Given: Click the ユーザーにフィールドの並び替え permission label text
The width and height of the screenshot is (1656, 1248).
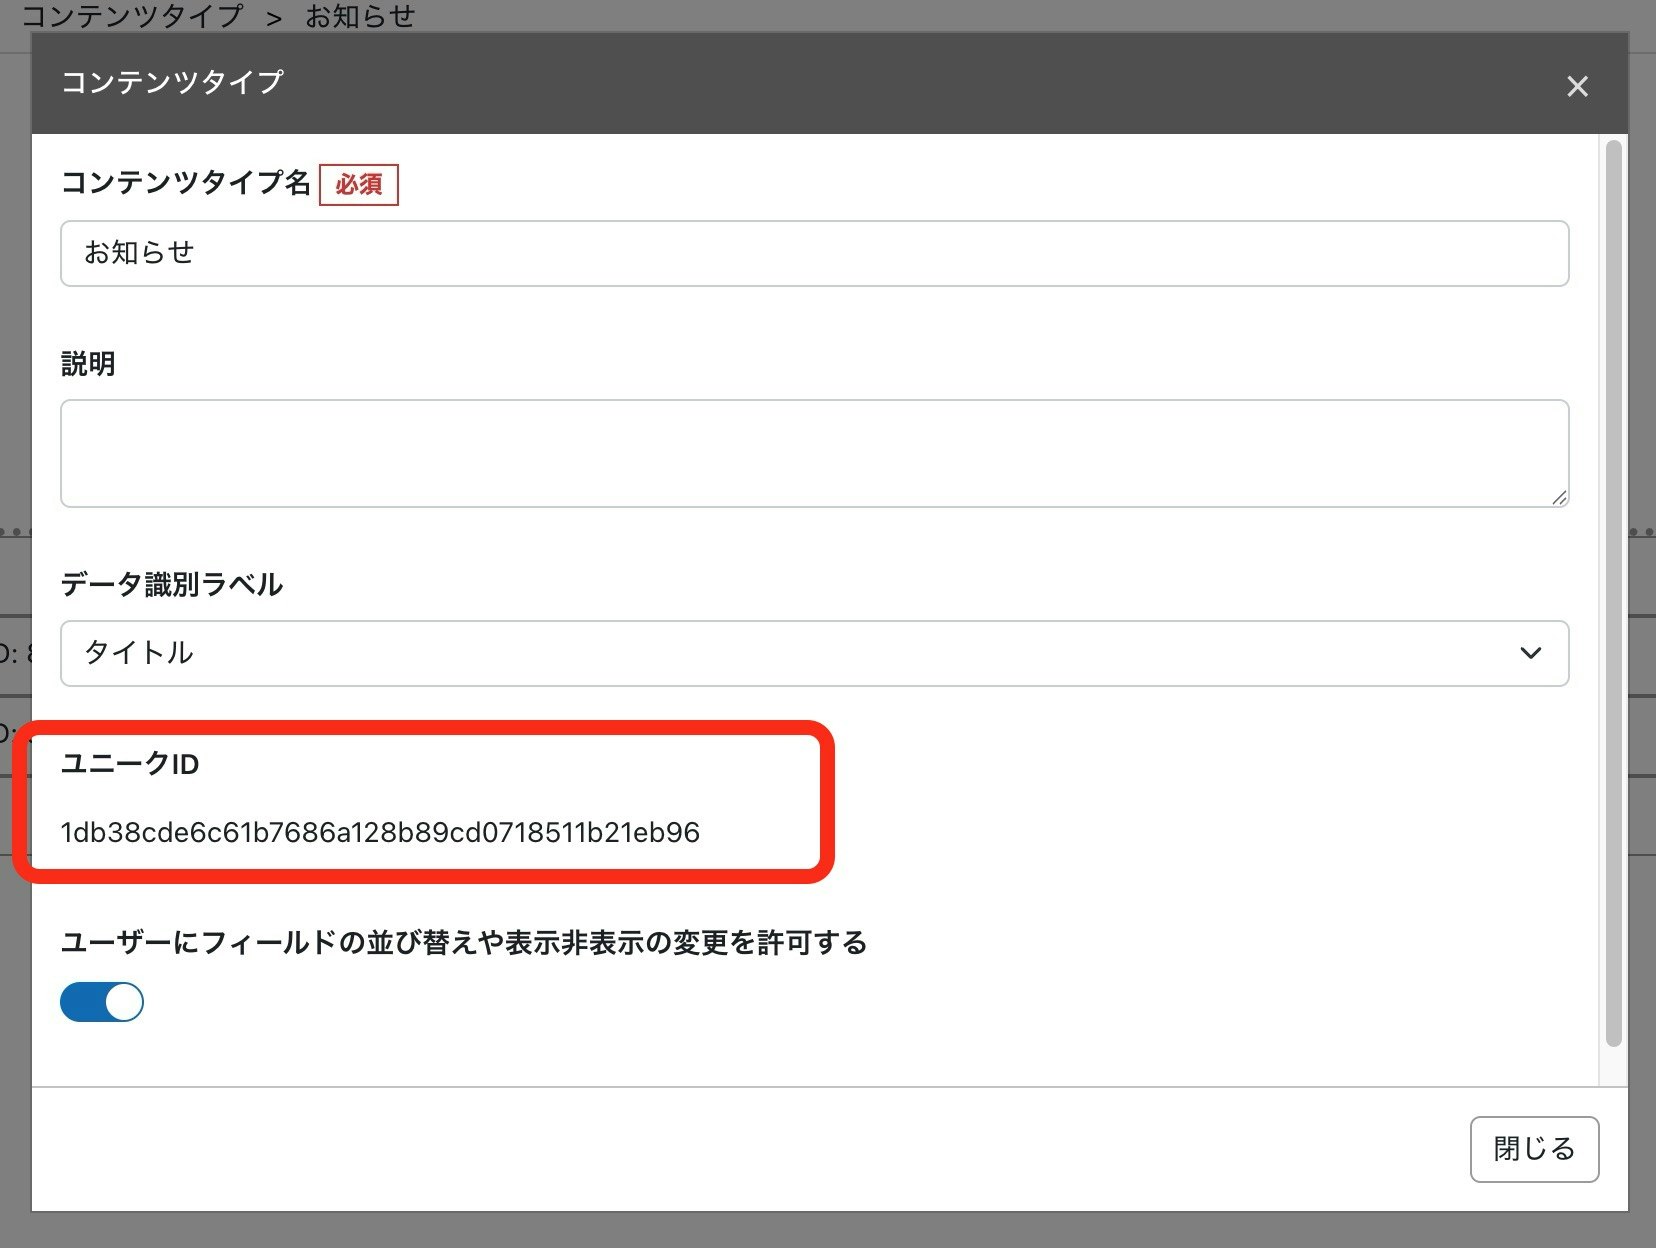Looking at the screenshot, I should tap(464, 943).
